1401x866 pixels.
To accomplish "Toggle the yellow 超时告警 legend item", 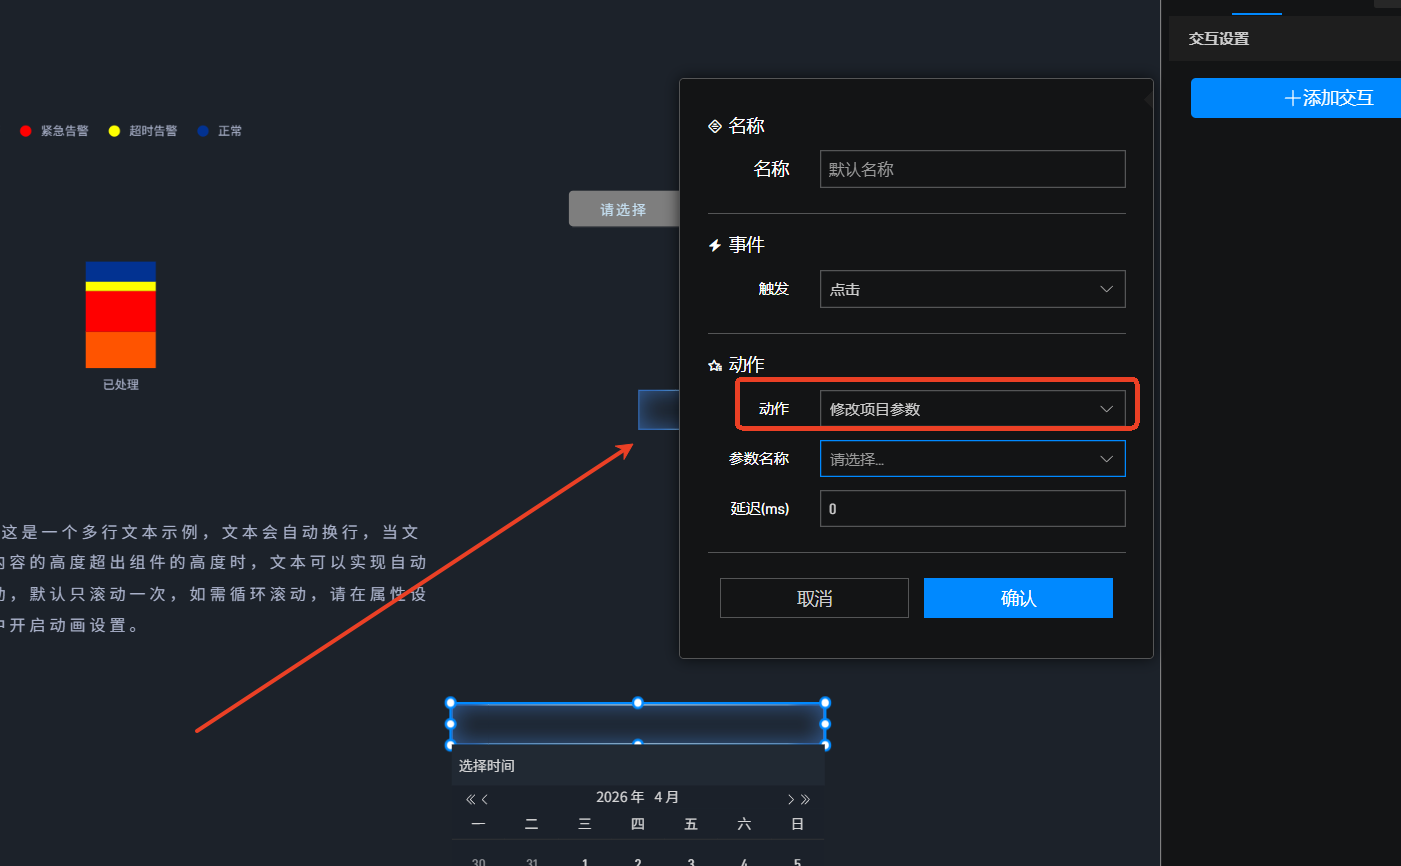I will pyautogui.click(x=143, y=131).
